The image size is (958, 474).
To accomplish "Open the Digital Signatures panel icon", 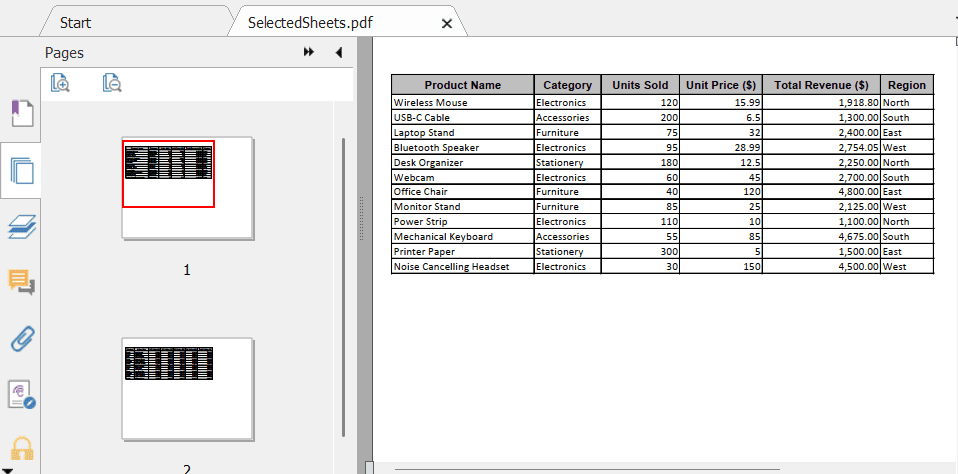I will (22, 395).
